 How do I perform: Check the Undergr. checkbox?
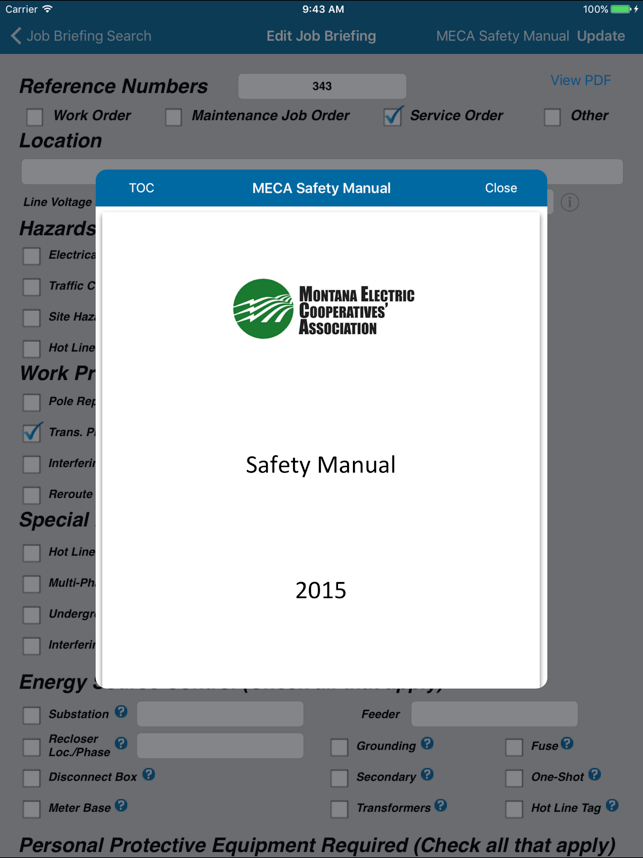click(x=31, y=615)
